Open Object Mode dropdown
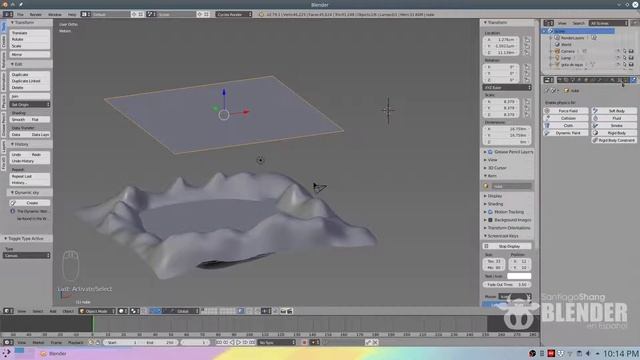The height and width of the screenshot is (360, 640). click(97, 311)
